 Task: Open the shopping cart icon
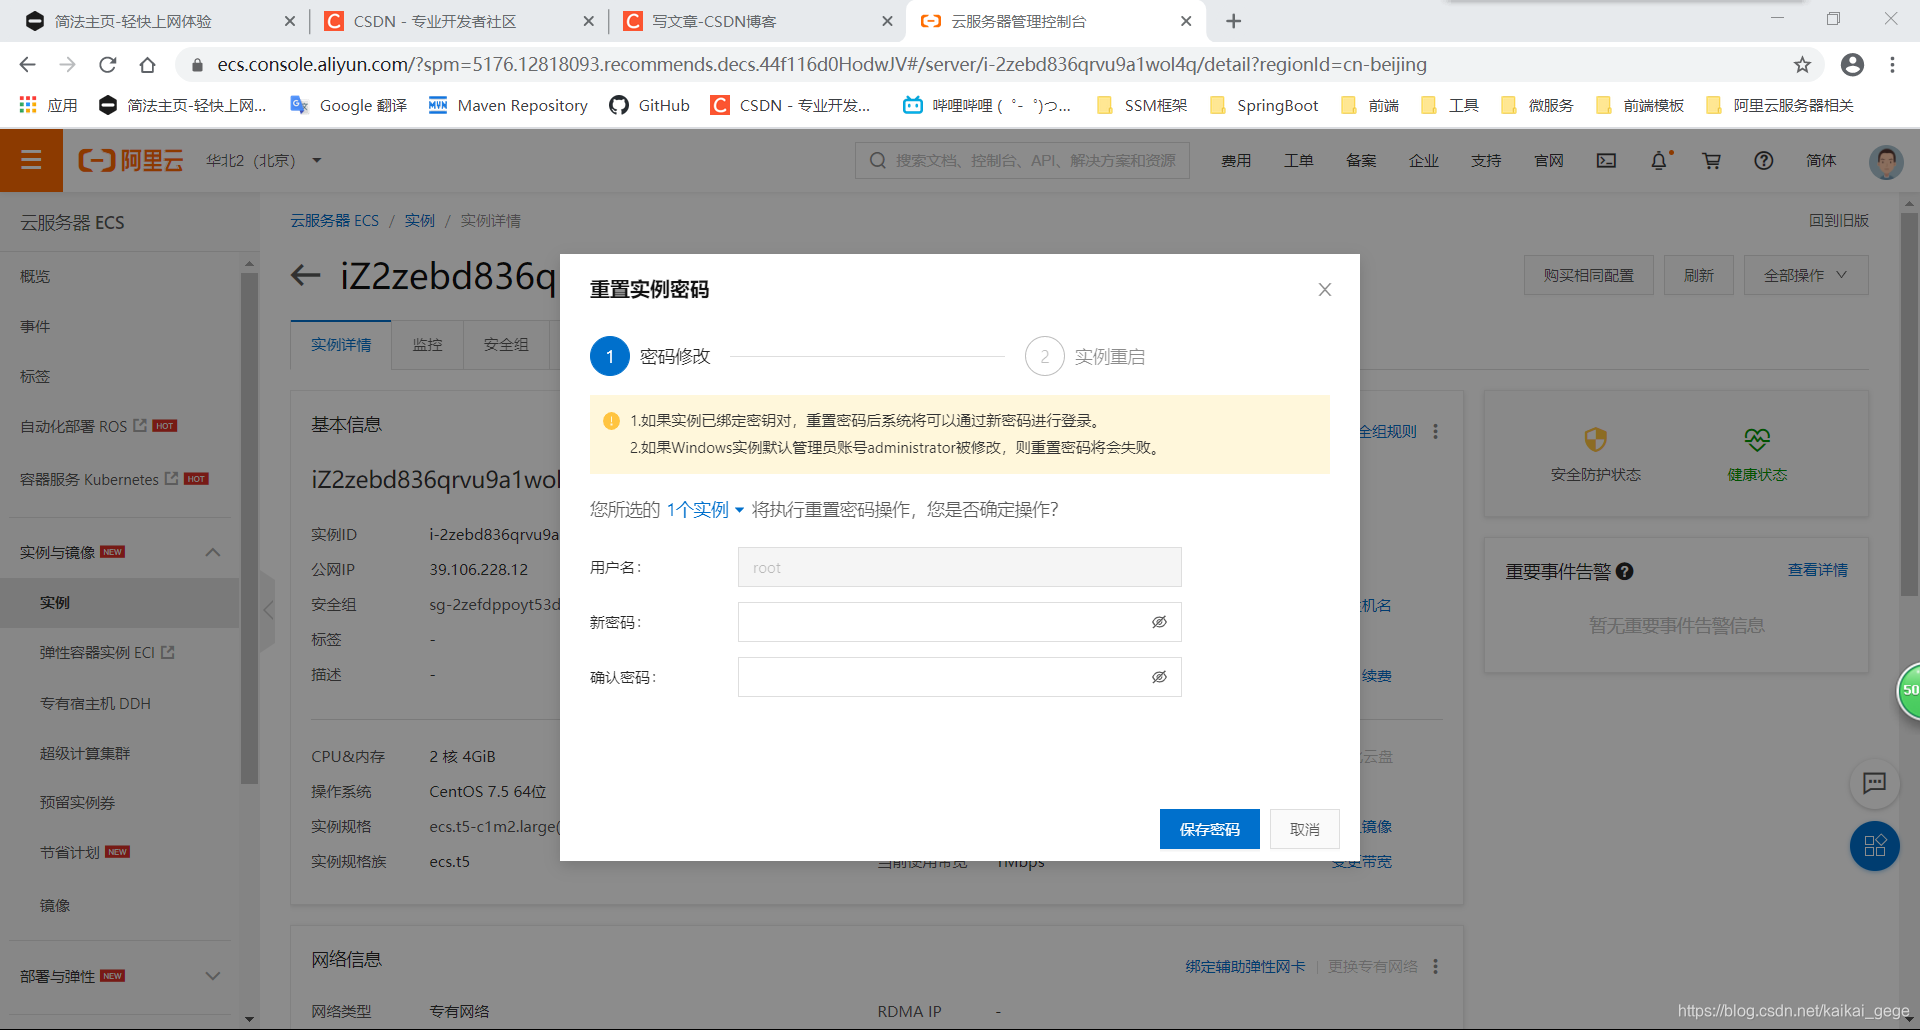[x=1711, y=160]
